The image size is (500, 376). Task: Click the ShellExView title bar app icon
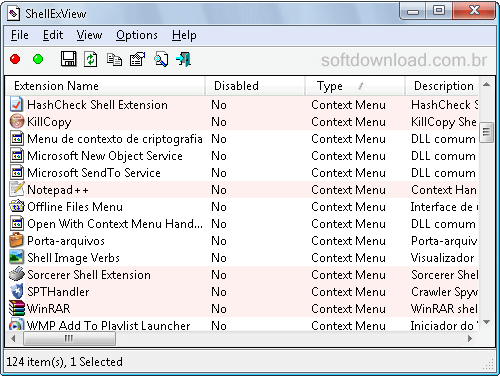click(x=14, y=14)
